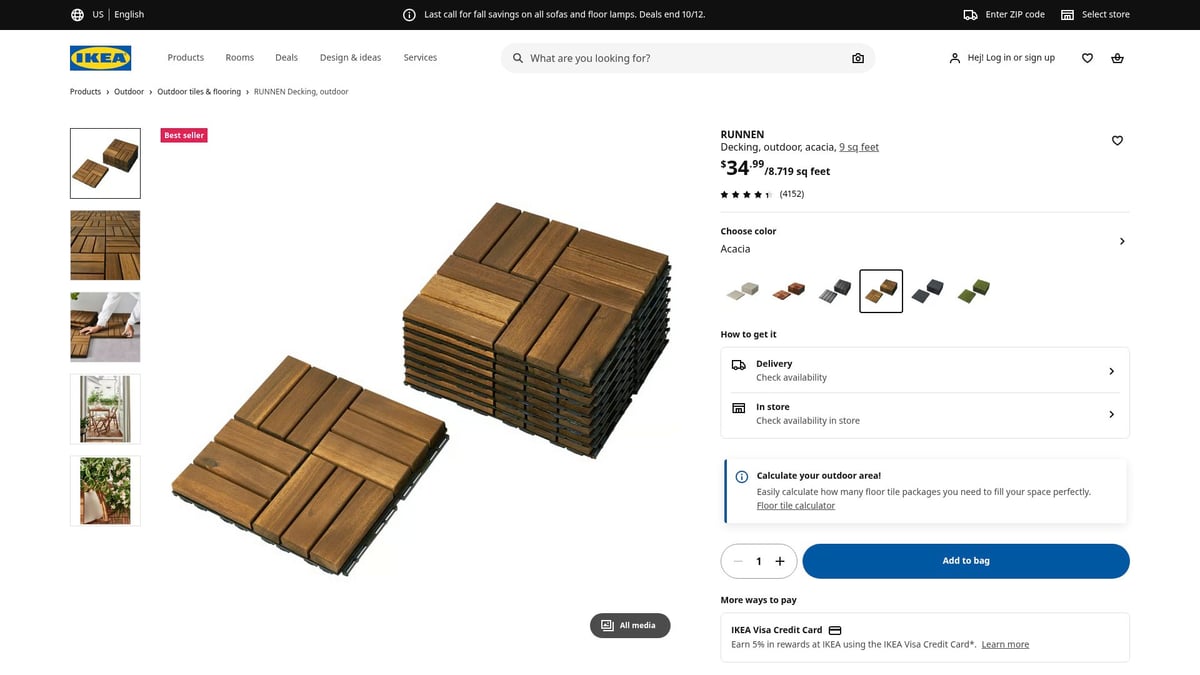
Task: Open favorites heart icon in header
Action: pyautogui.click(x=1087, y=58)
